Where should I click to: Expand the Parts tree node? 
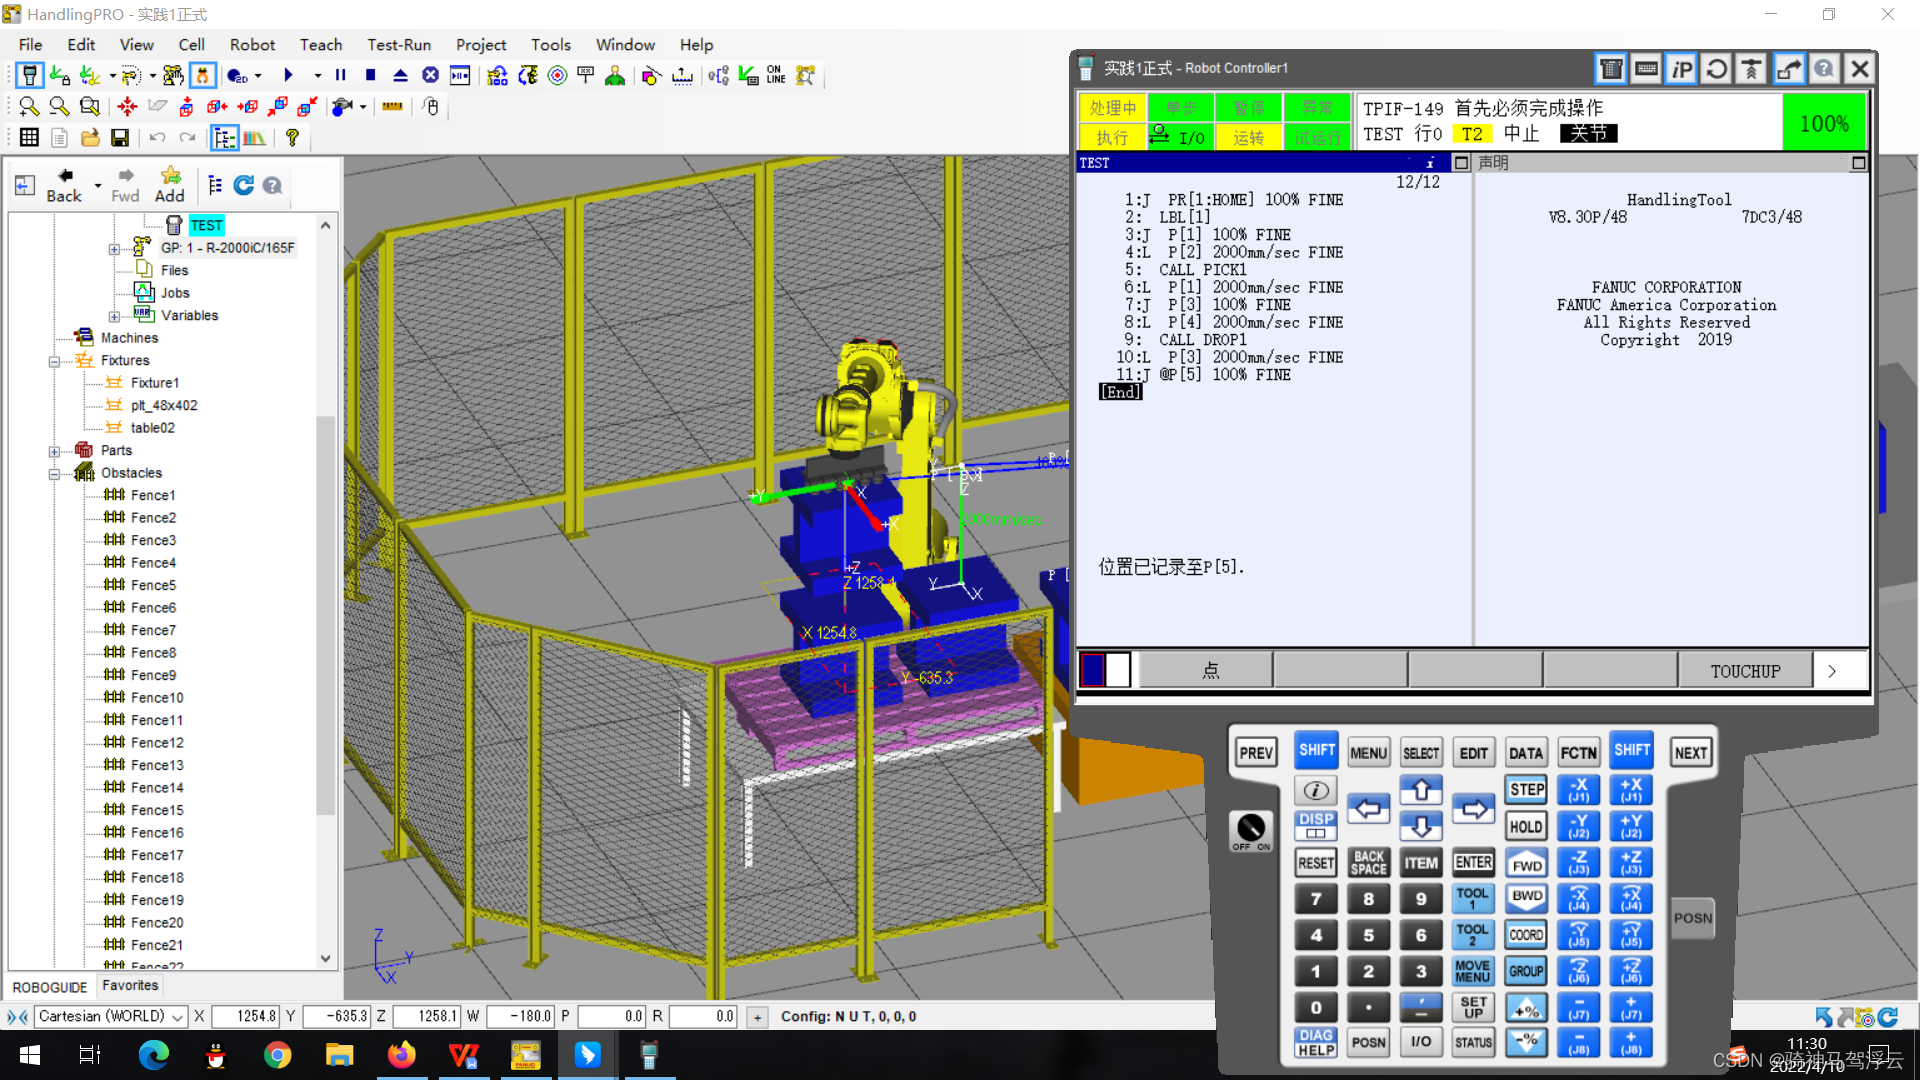(54, 451)
